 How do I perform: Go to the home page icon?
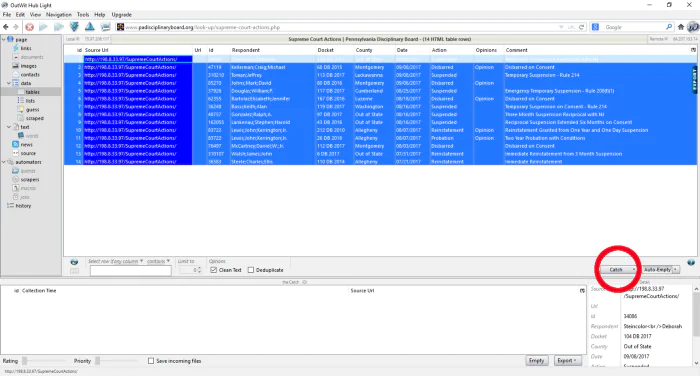point(681,27)
